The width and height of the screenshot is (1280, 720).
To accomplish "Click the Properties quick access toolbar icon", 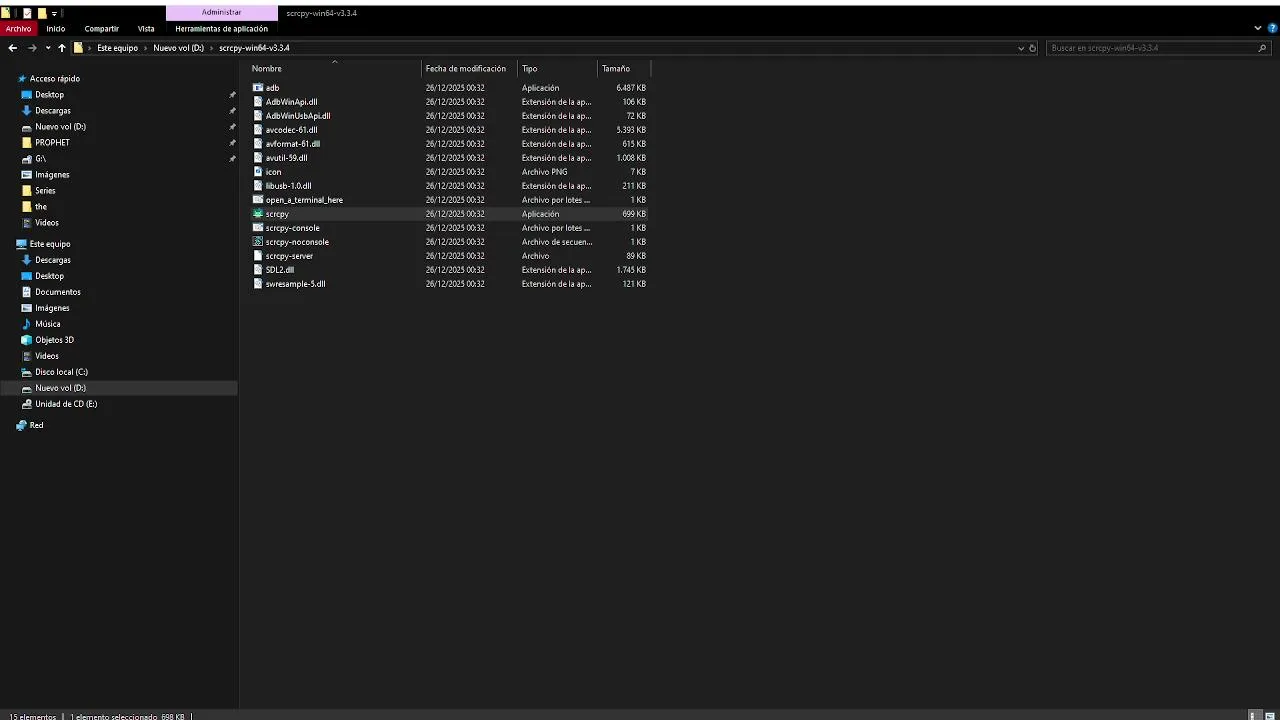I will pyautogui.click(x=27, y=13).
